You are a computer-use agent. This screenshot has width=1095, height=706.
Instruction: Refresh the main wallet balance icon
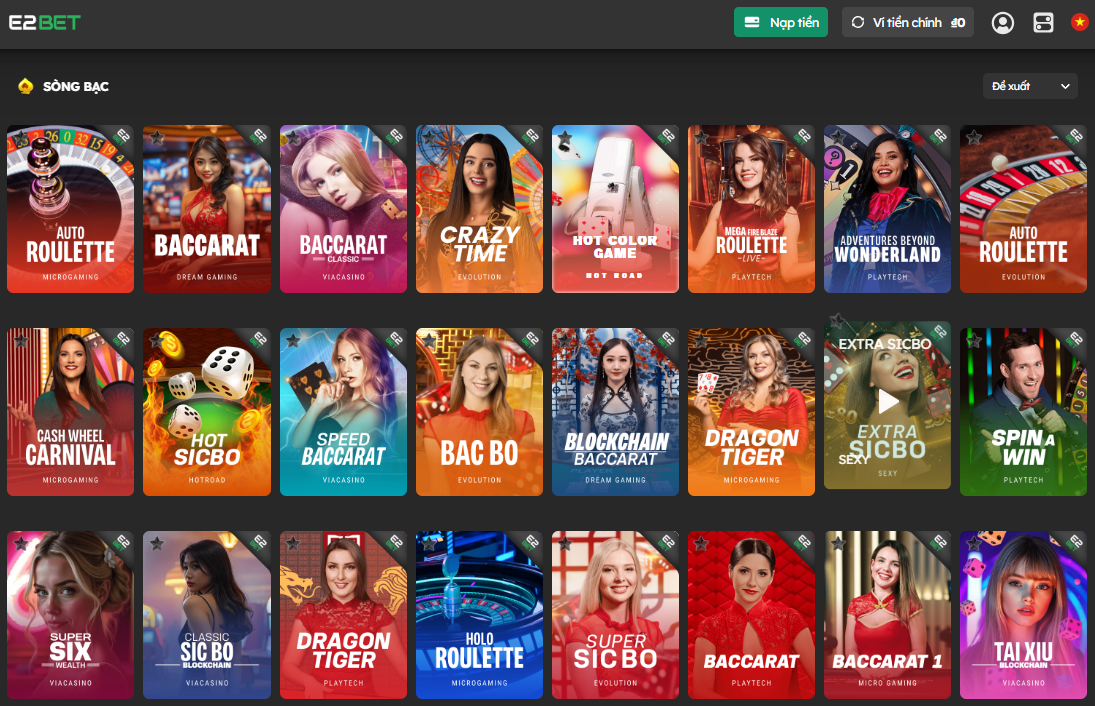[858, 22]
